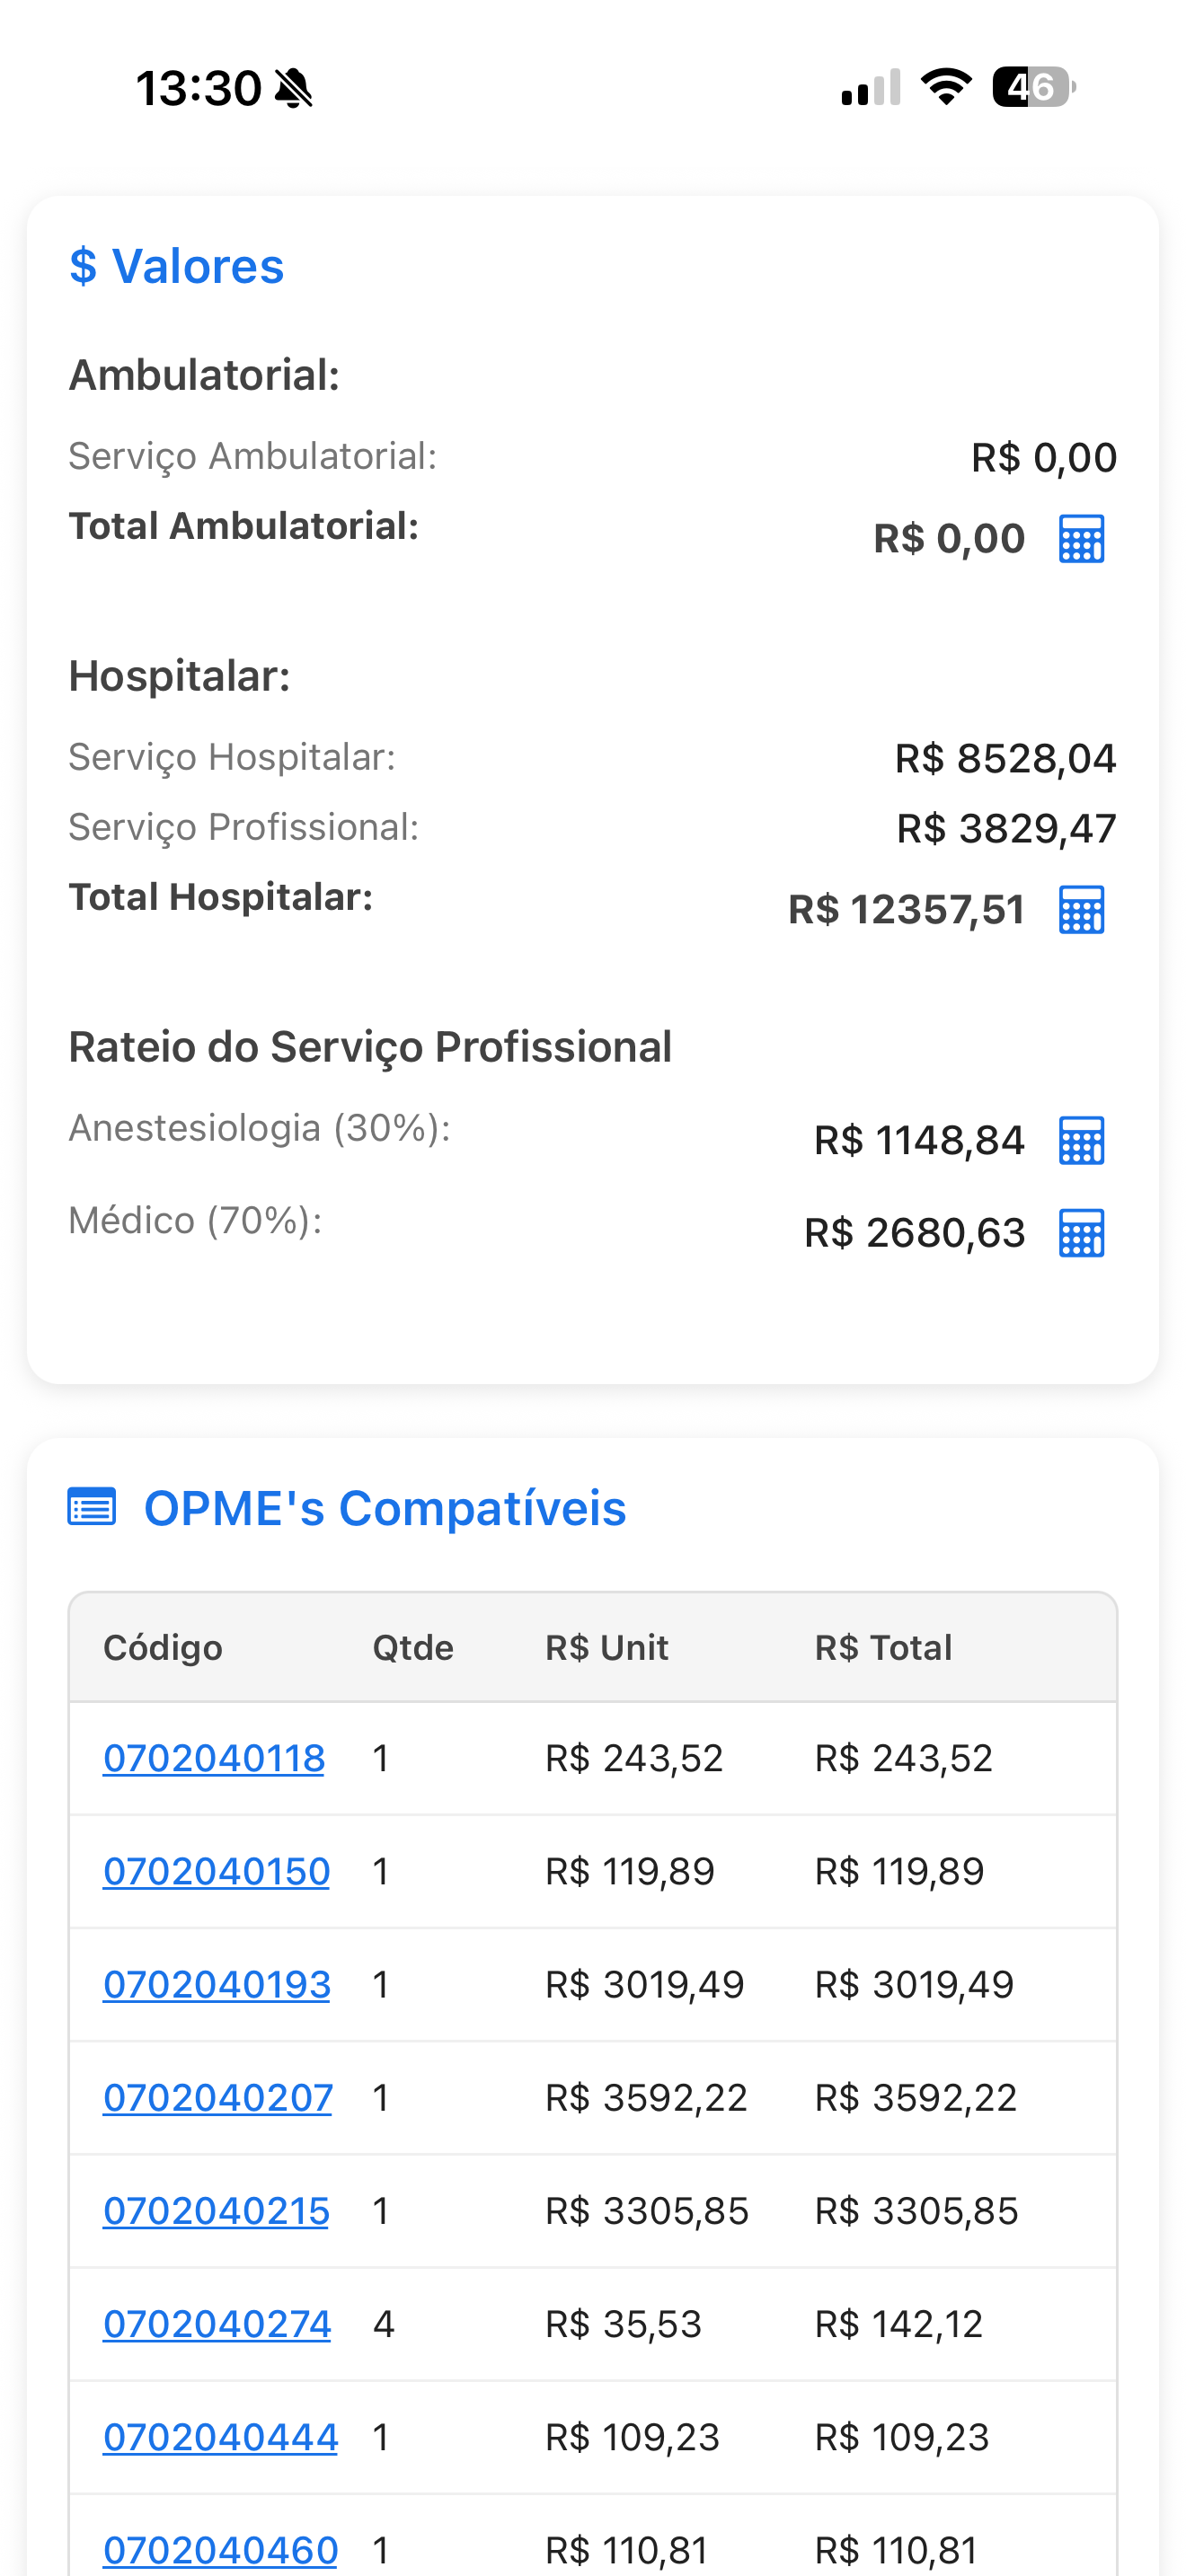Open calculator for Médico (70%) value
Screen dimensions: 1186x2576
click(x=1081, y=1233)
